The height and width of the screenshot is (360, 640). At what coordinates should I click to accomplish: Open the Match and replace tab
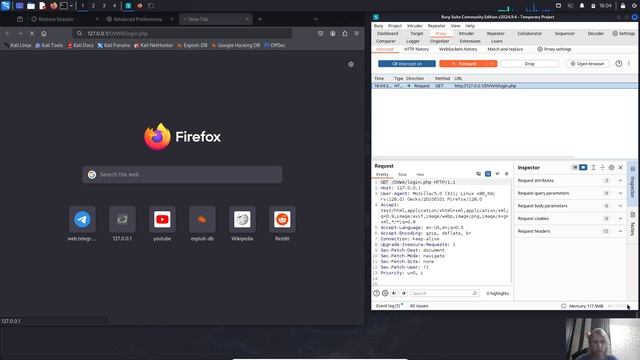505,49
